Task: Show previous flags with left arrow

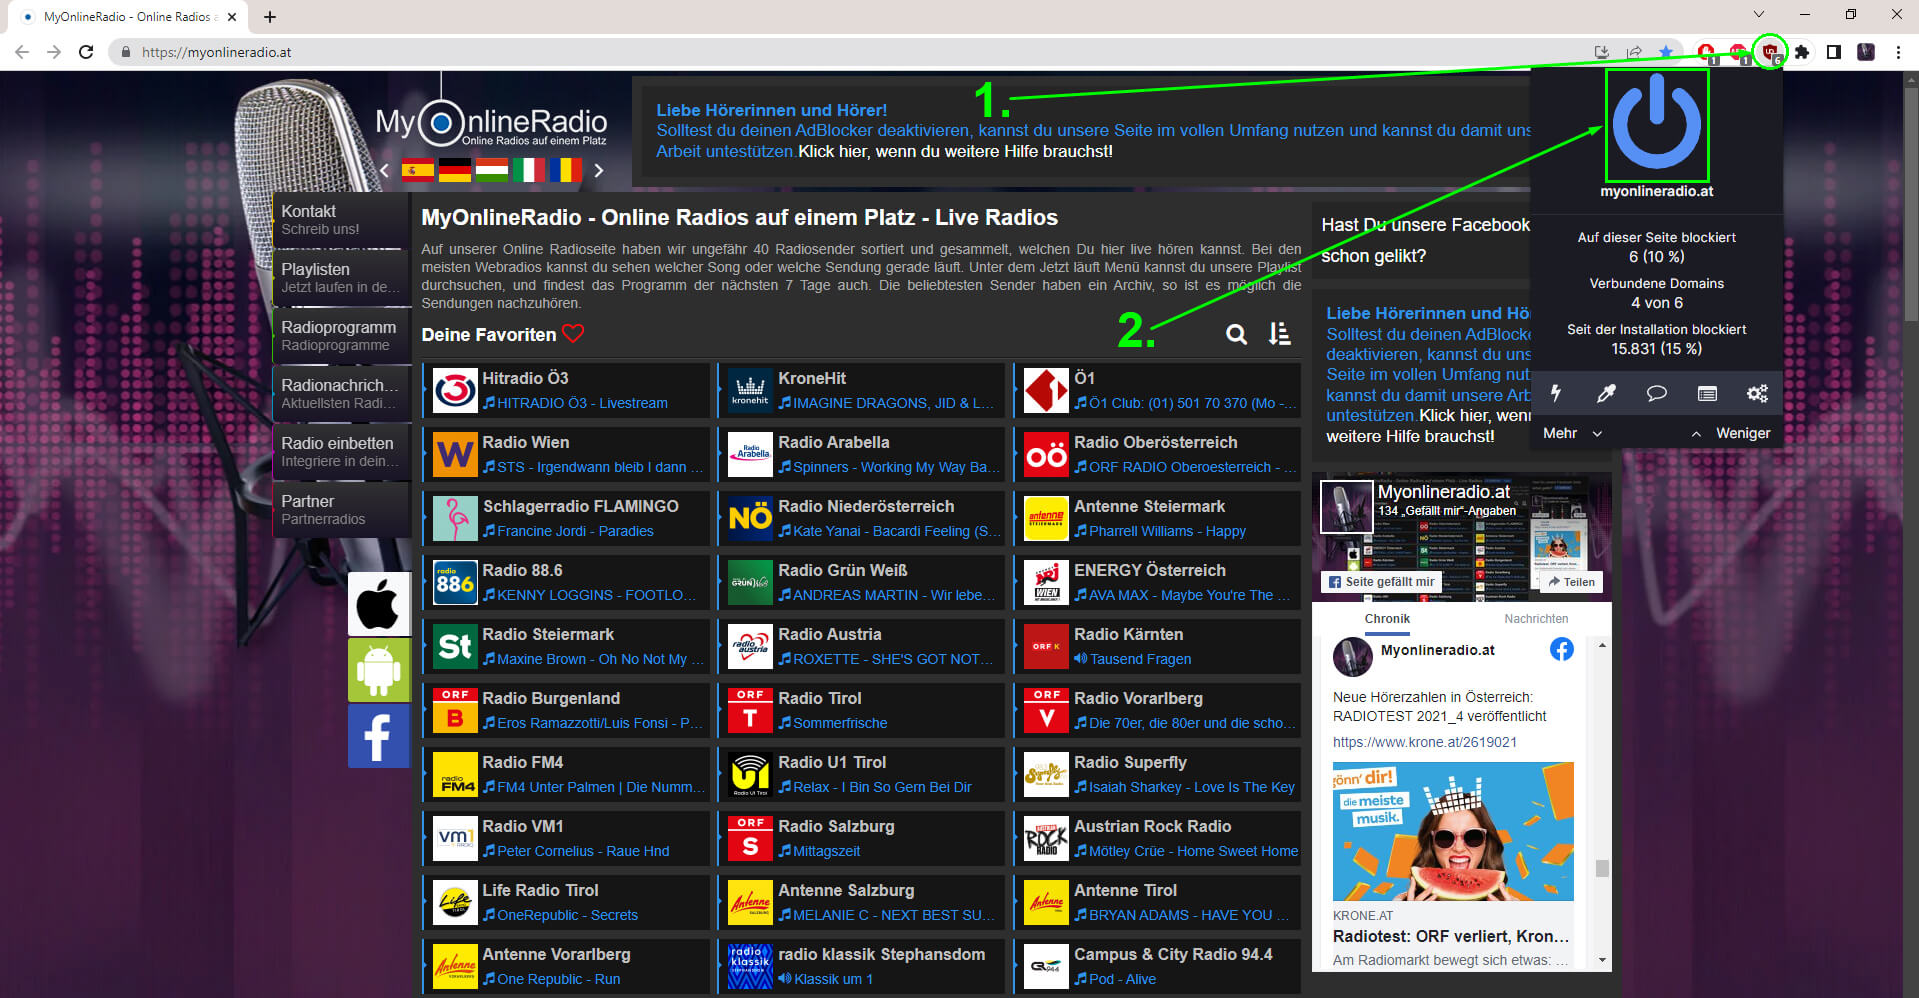Action: (385, 170)
